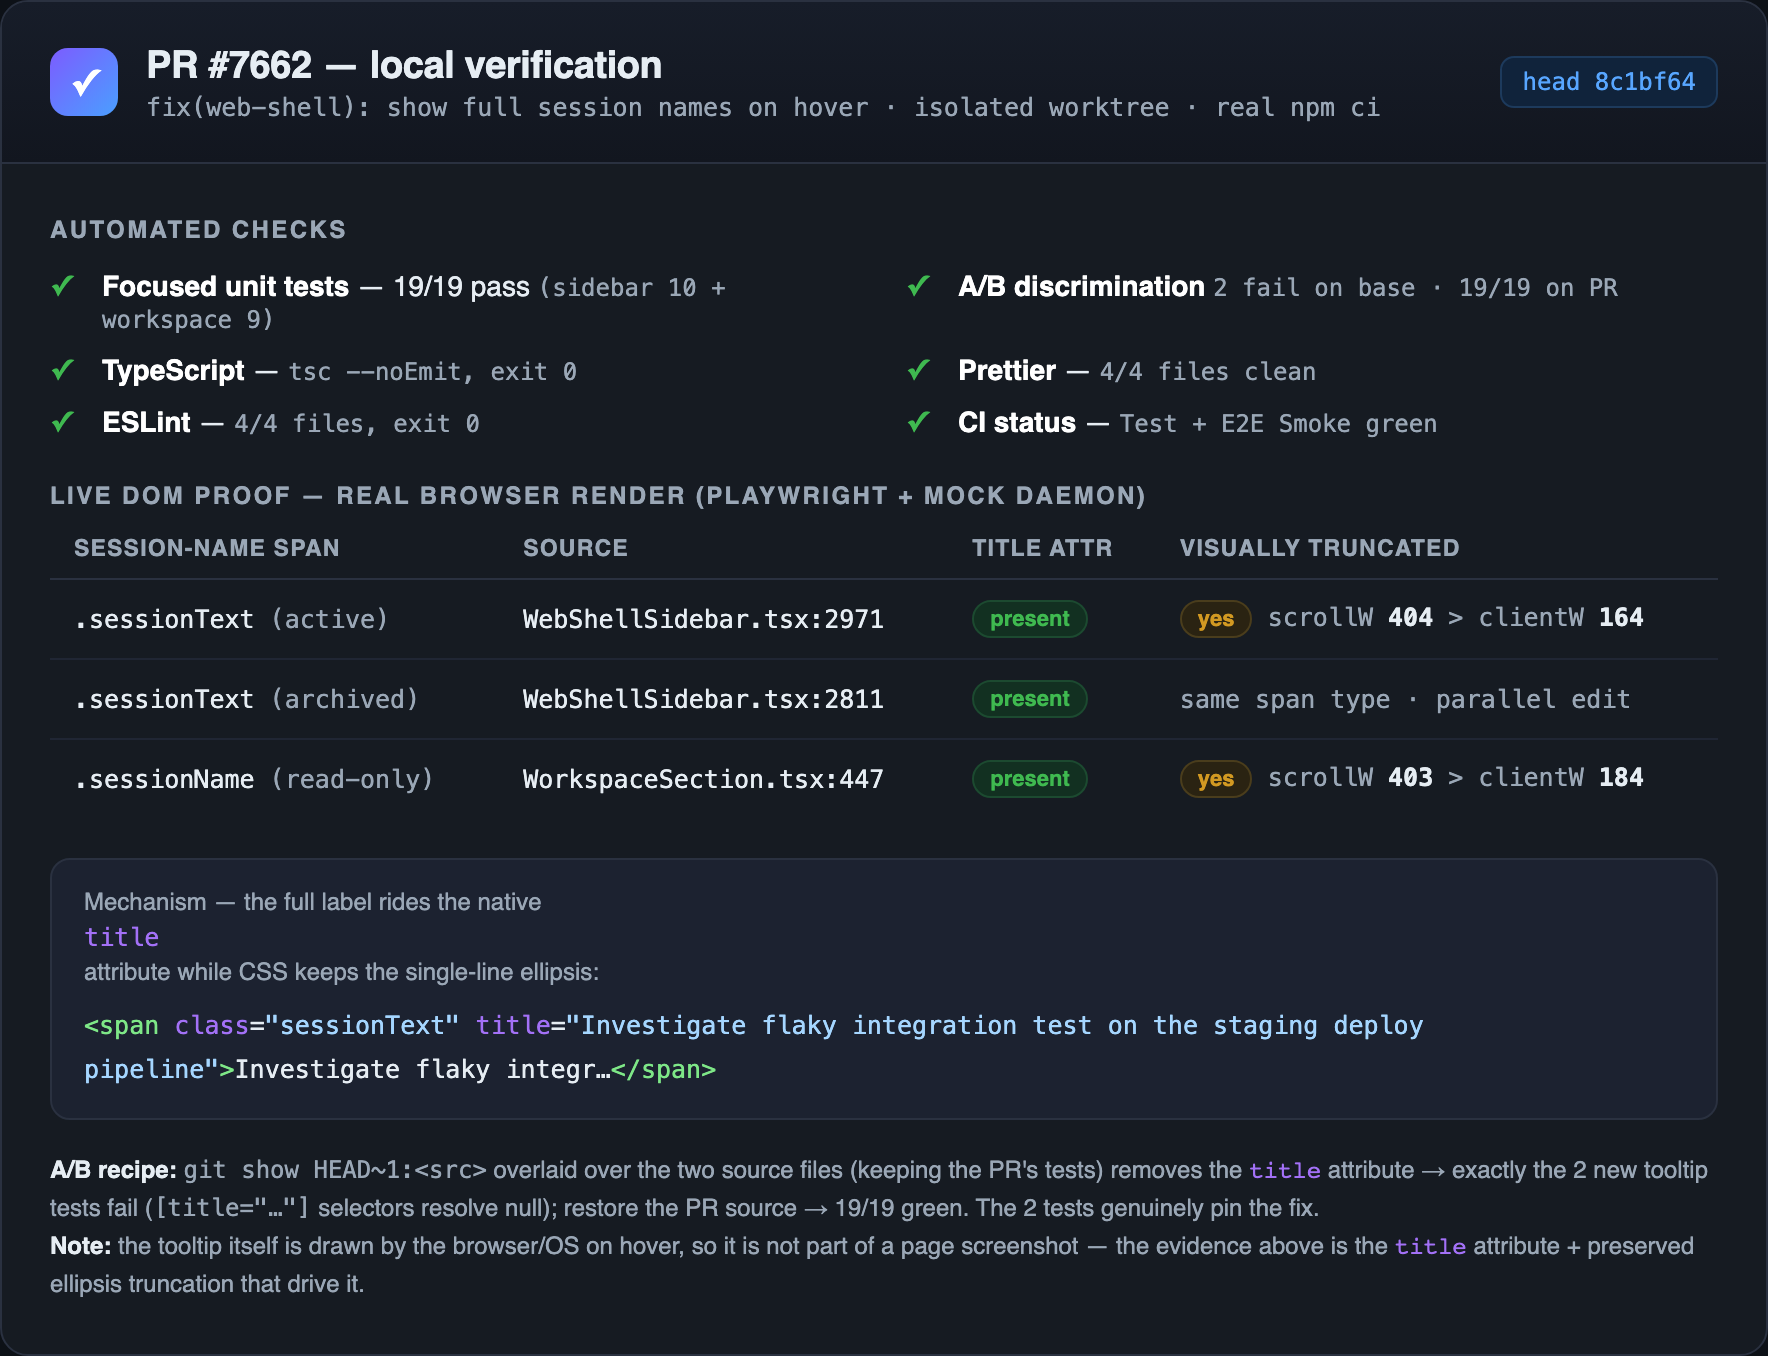Click the present badge in the active row
The width and height of the screenshot is (1768, 1356).
click(1029, 619)
